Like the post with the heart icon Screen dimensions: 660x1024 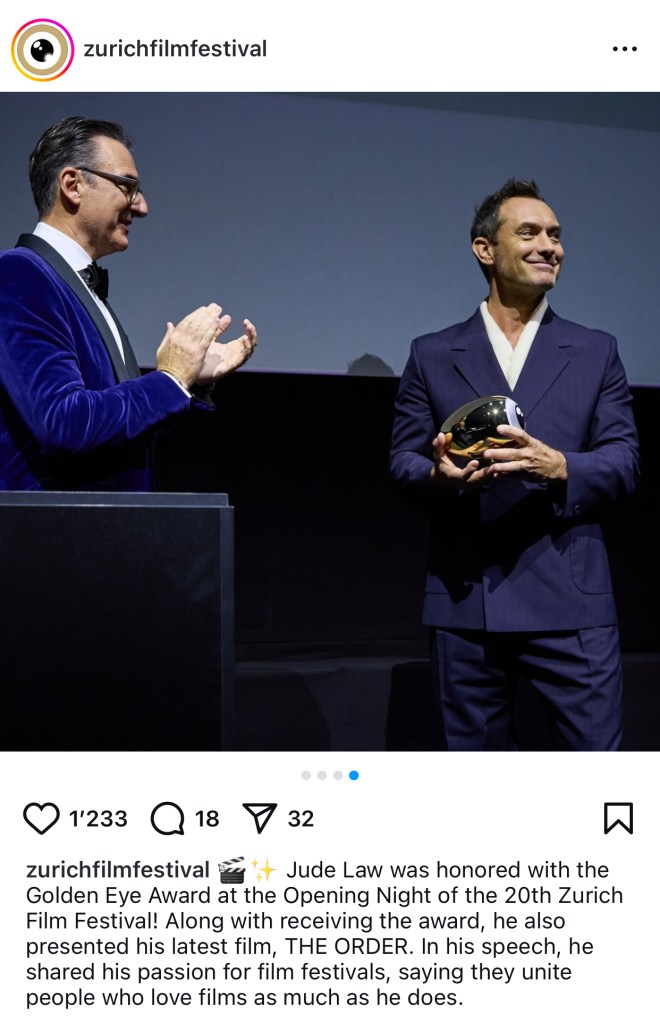click(41, 818)
